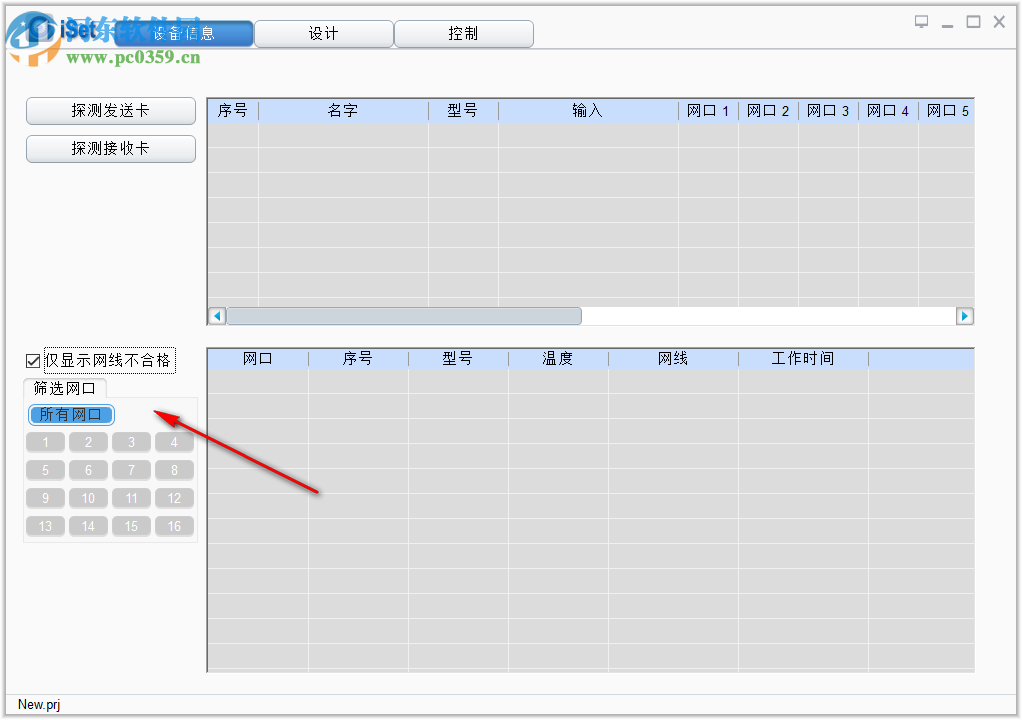This screenshot has width=1022, height=720.
Task: Click the New.prj label in the status bar
Action: (38, 704)
